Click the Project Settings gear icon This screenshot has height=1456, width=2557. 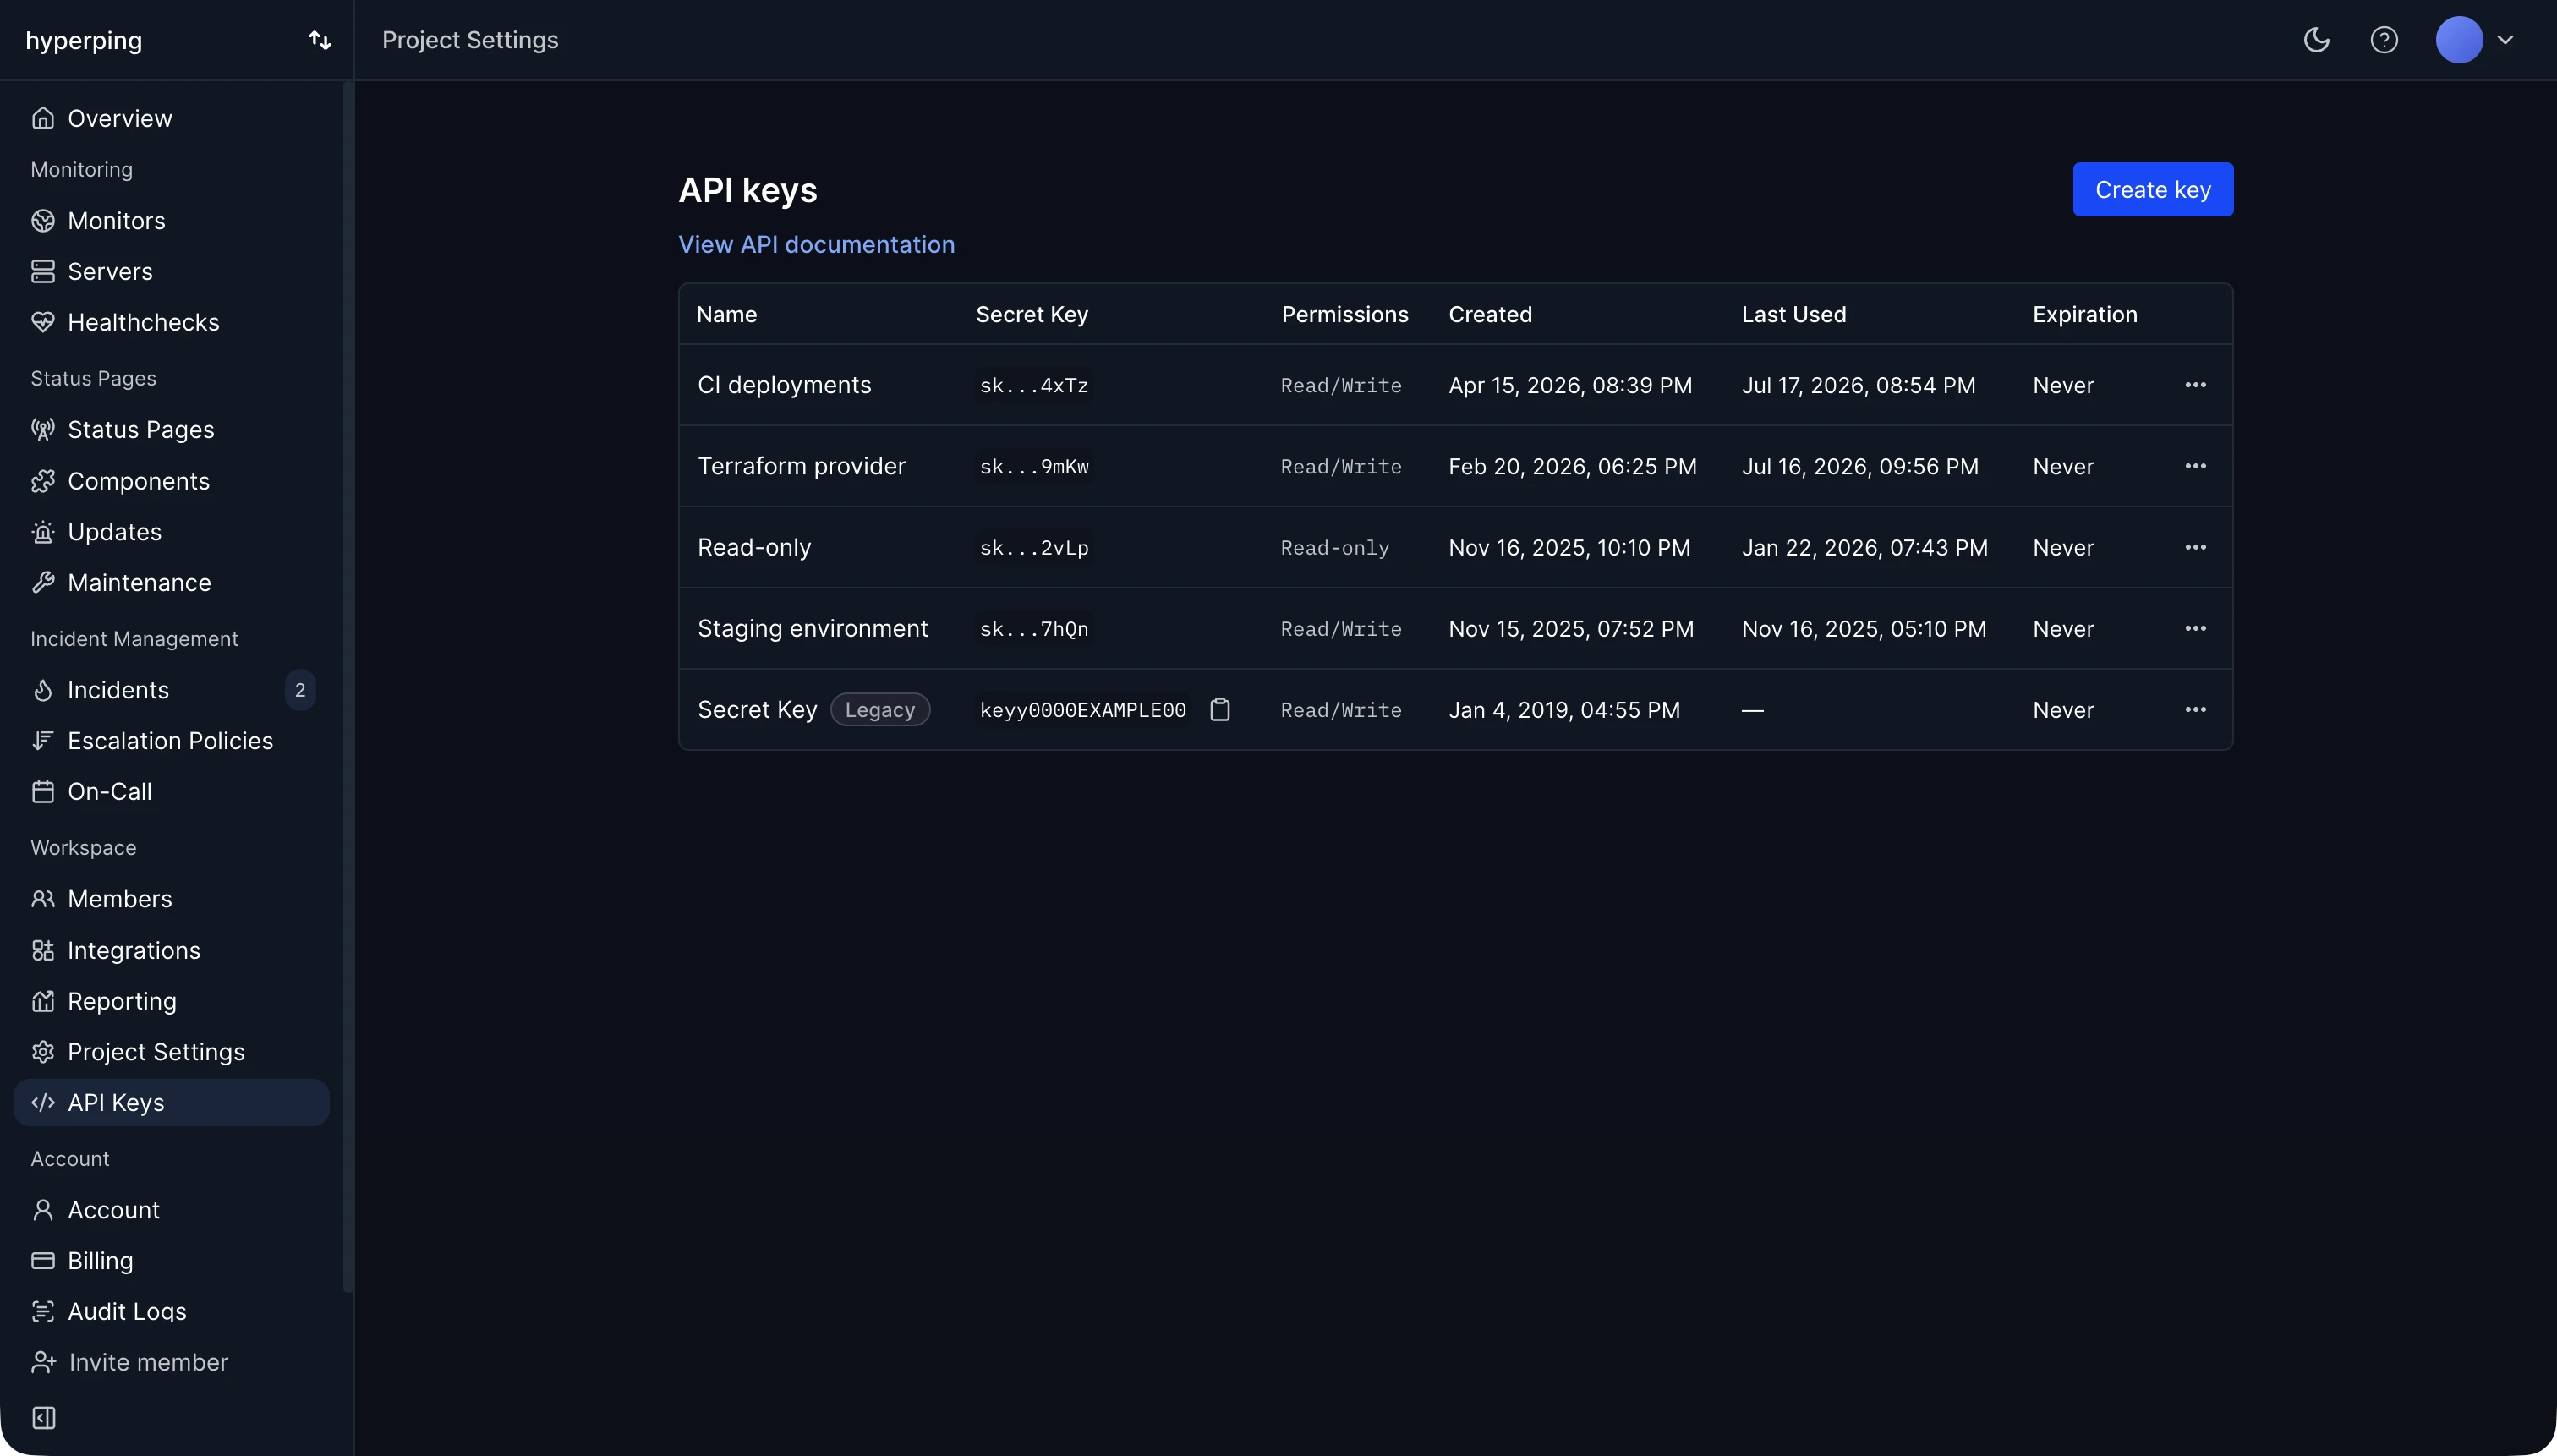click(43, 1052)
